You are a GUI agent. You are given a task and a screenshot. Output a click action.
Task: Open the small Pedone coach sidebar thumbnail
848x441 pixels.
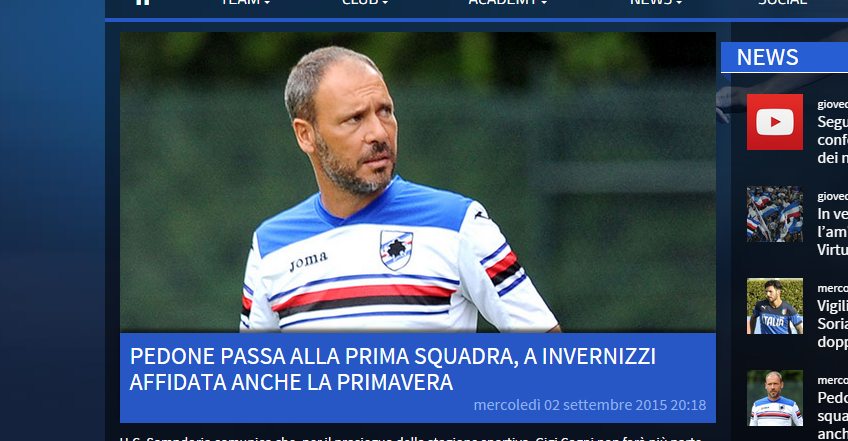(775, 398)
